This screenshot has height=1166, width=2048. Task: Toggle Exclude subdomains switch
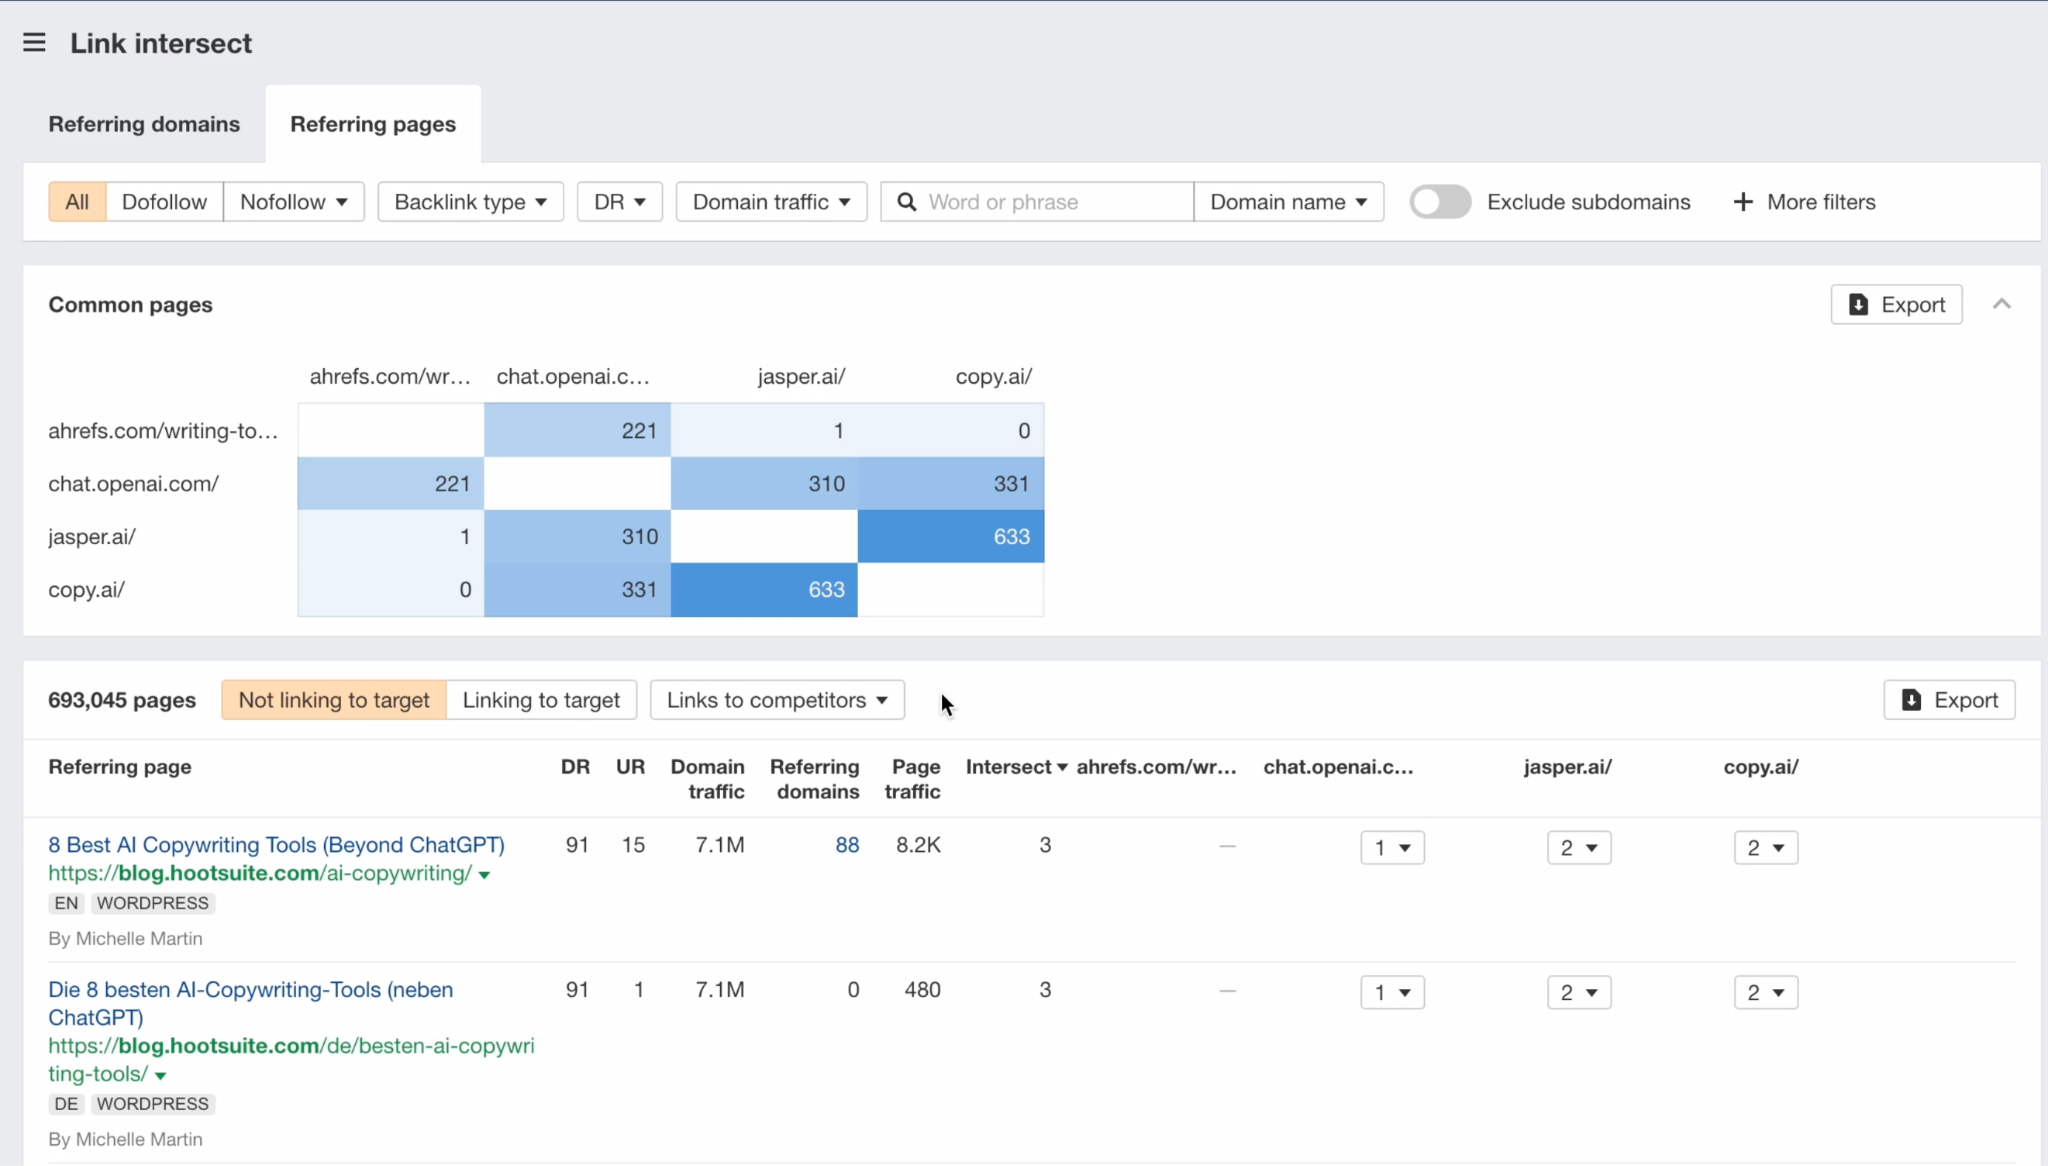pos(1440,202)
